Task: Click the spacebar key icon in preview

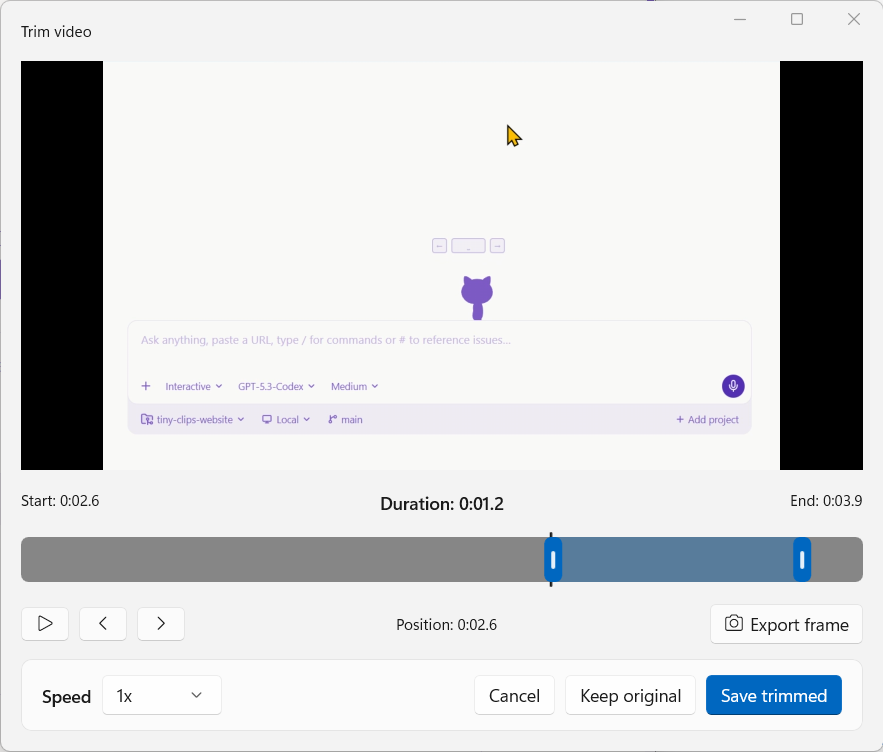Action: coord(469,246)
